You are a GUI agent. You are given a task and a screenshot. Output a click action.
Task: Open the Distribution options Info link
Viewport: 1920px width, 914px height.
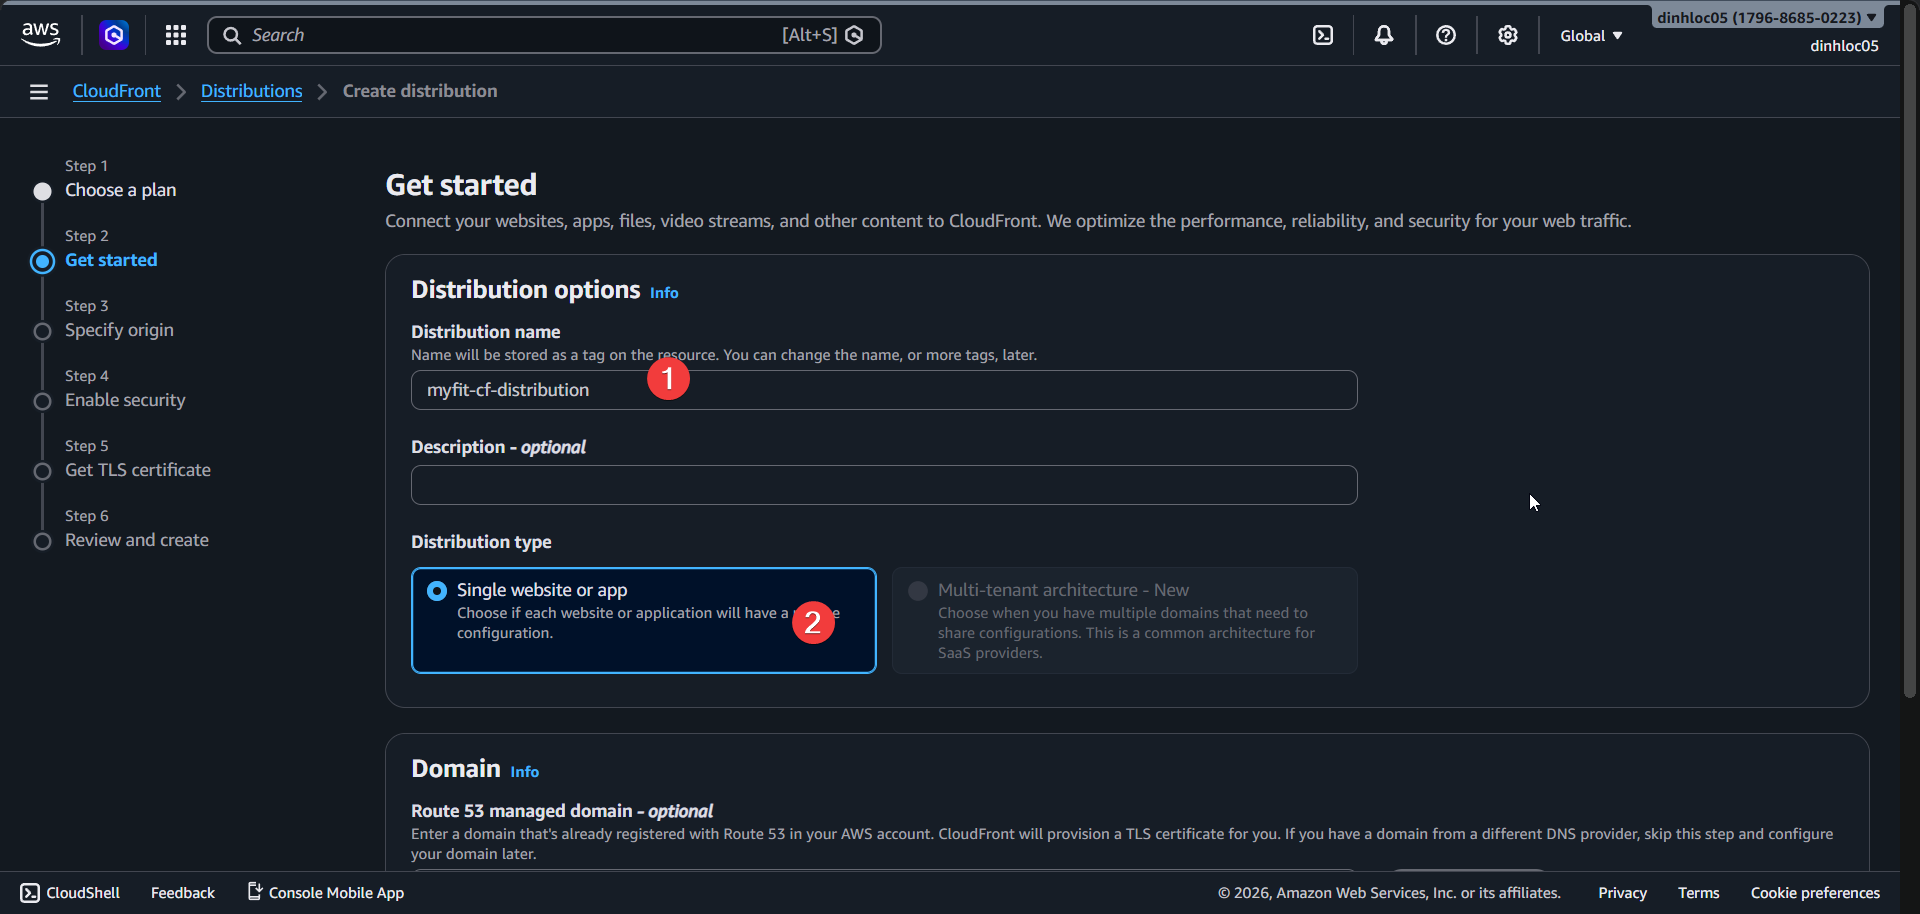point(663,292)
